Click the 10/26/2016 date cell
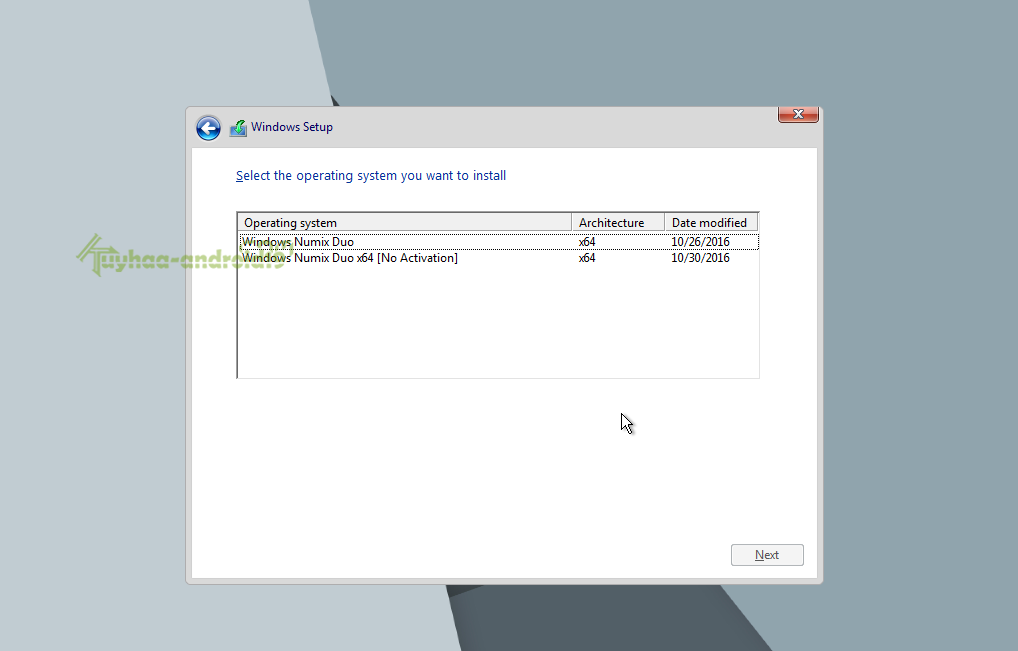Image resolution: width=1018 pixels, height=651 pixels. pos(700,241)
